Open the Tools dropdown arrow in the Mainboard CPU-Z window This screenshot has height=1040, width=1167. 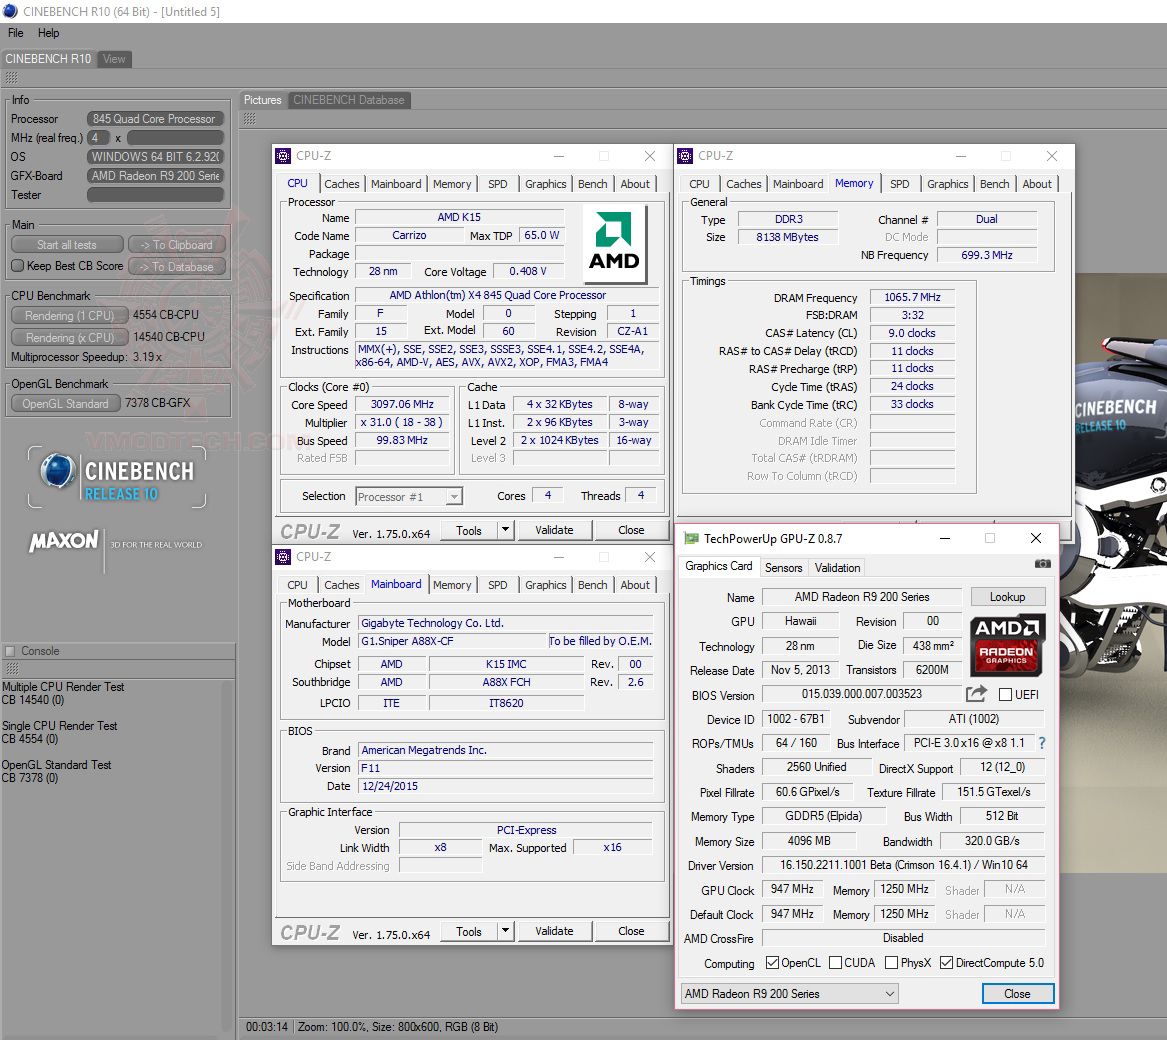click(505, 931)
